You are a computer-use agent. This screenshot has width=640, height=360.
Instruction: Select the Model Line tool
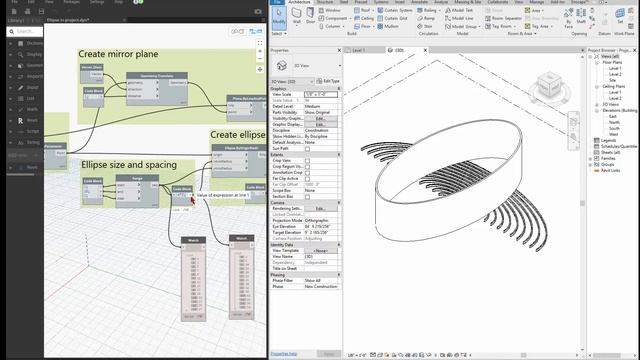coord(459,18)
